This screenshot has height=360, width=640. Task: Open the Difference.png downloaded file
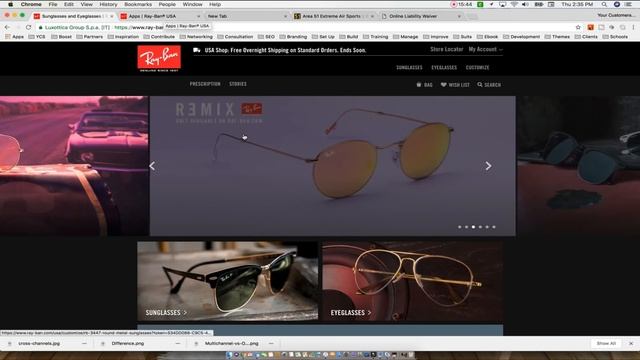[x=128, y=343]
